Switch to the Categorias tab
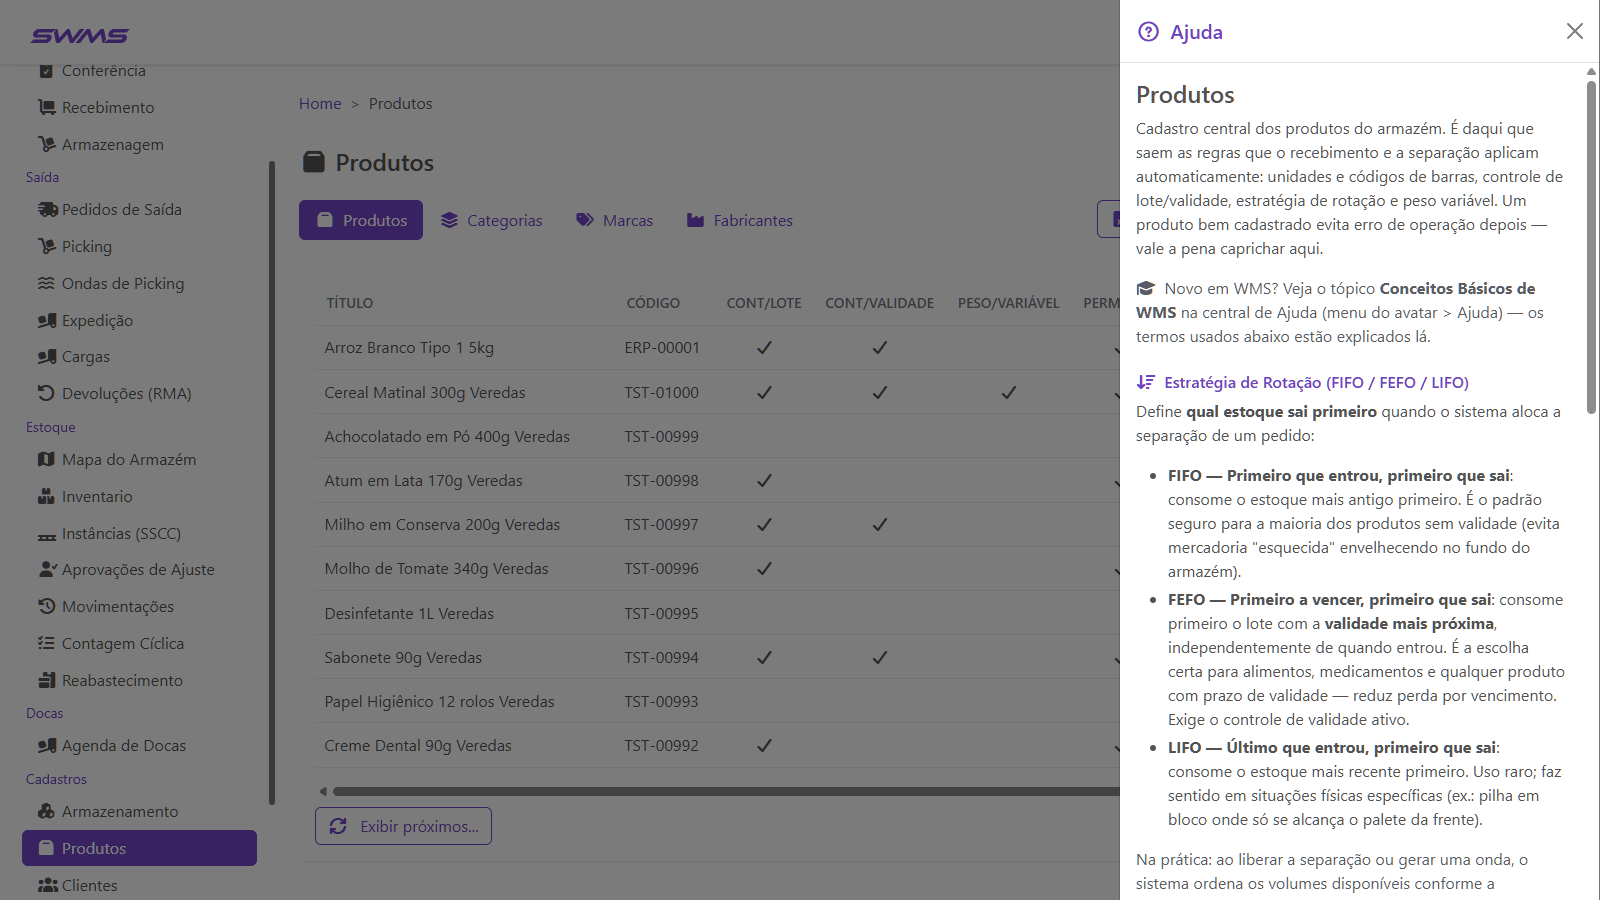Screen dimensions: 1600x900 pyautogui.click(x=491, y=220)
